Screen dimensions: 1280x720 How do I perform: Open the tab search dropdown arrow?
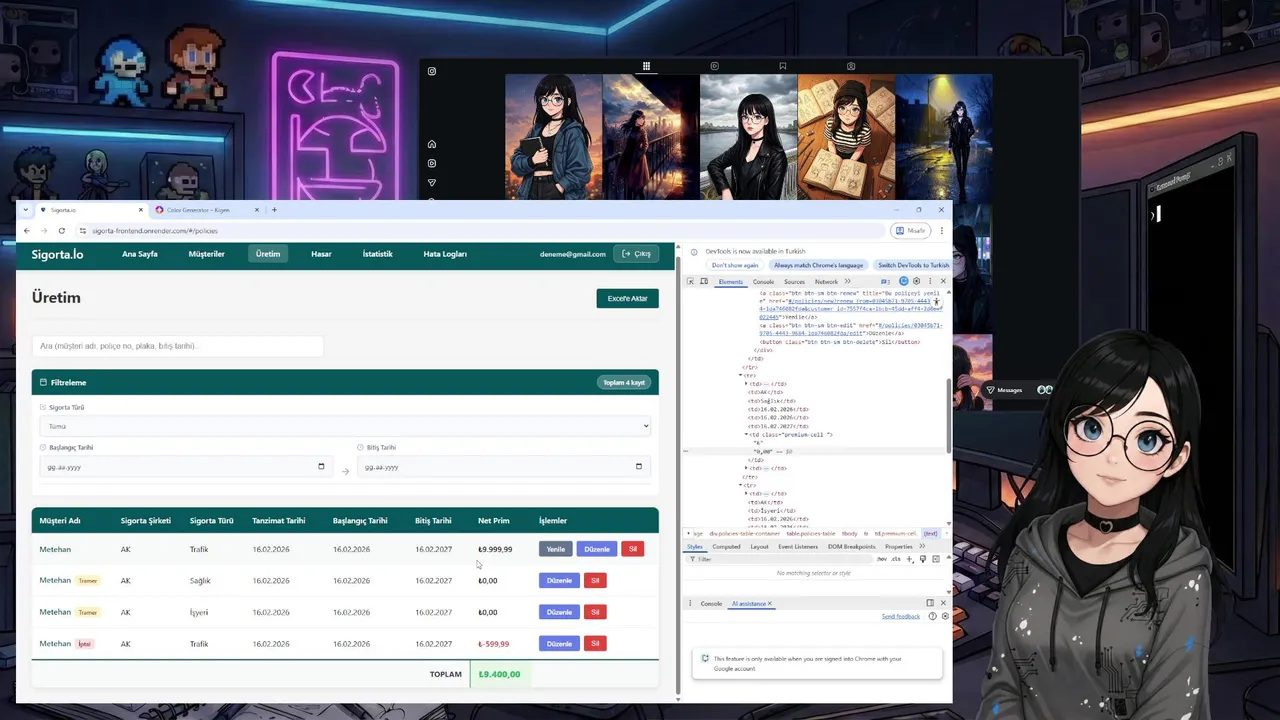coord(27,210)
